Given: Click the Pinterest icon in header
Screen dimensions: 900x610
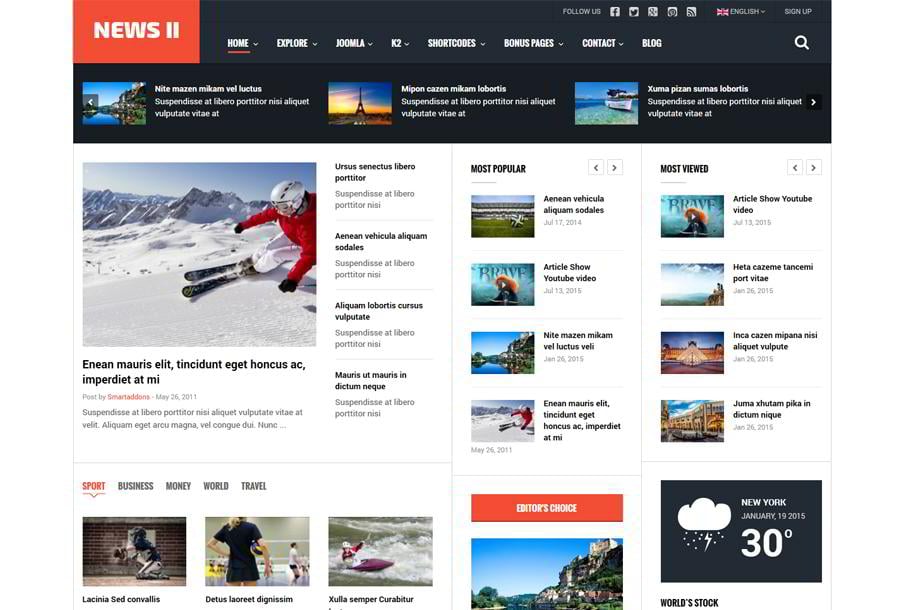Looking at the screenshot, I should click(672, 12).
